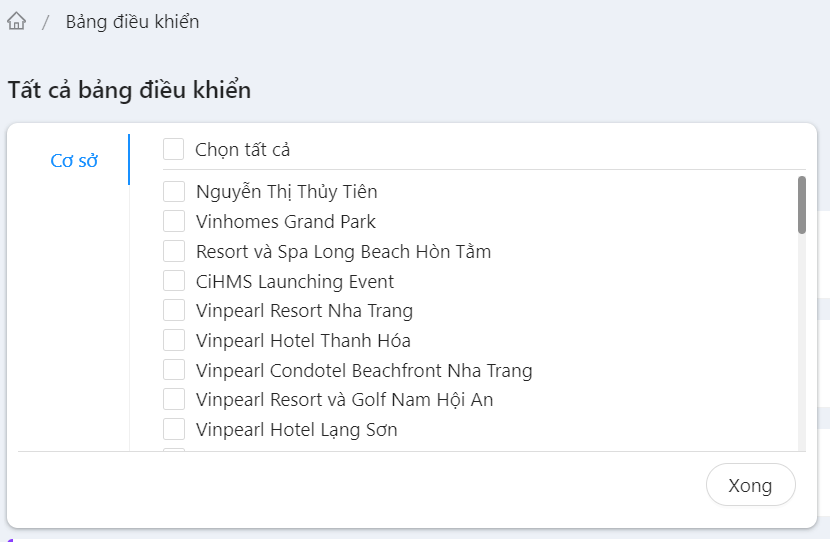830x542 pixels.
Task: Open the Bảng điều khiển breadcrumb link
Action: point(132,21)
